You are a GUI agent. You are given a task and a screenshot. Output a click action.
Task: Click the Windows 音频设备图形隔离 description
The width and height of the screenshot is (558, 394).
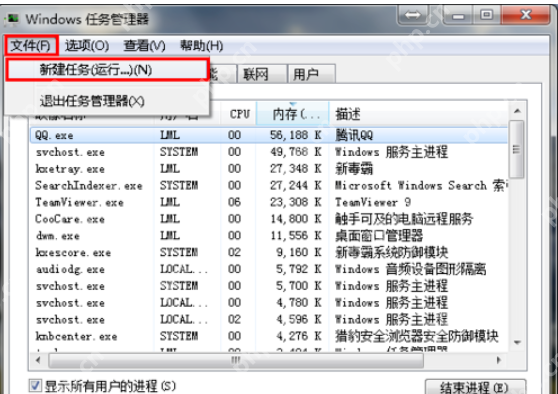point(410,269)
